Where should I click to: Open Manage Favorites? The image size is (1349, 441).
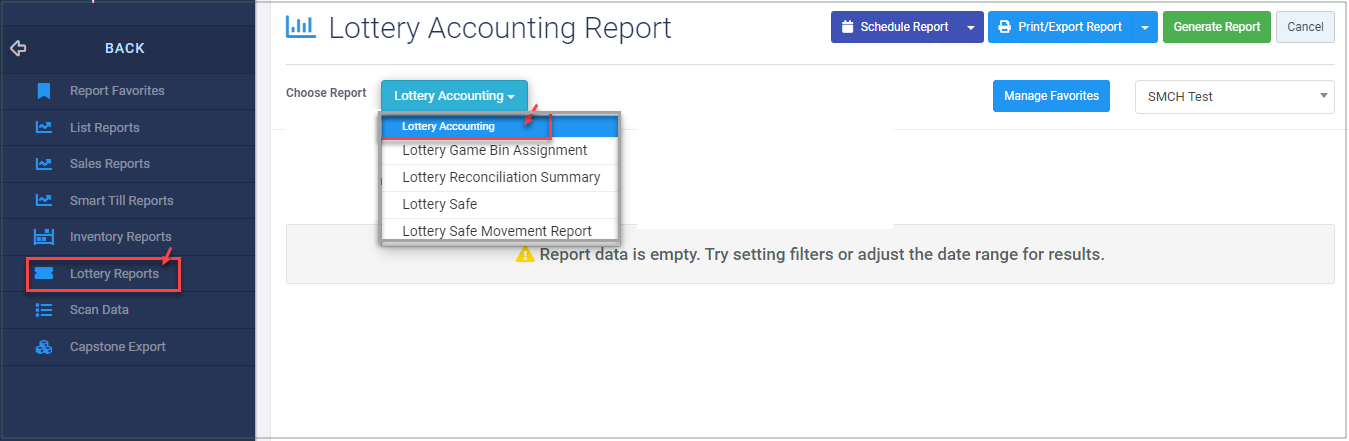coord(1051,96)
